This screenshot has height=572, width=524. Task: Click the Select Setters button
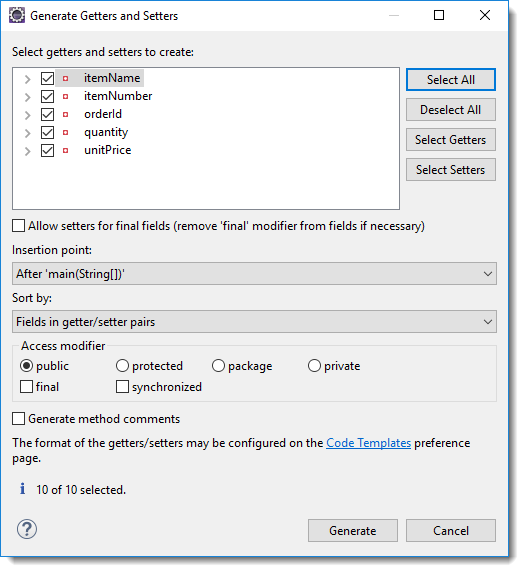pyautogui.click(x=451, y=169)
